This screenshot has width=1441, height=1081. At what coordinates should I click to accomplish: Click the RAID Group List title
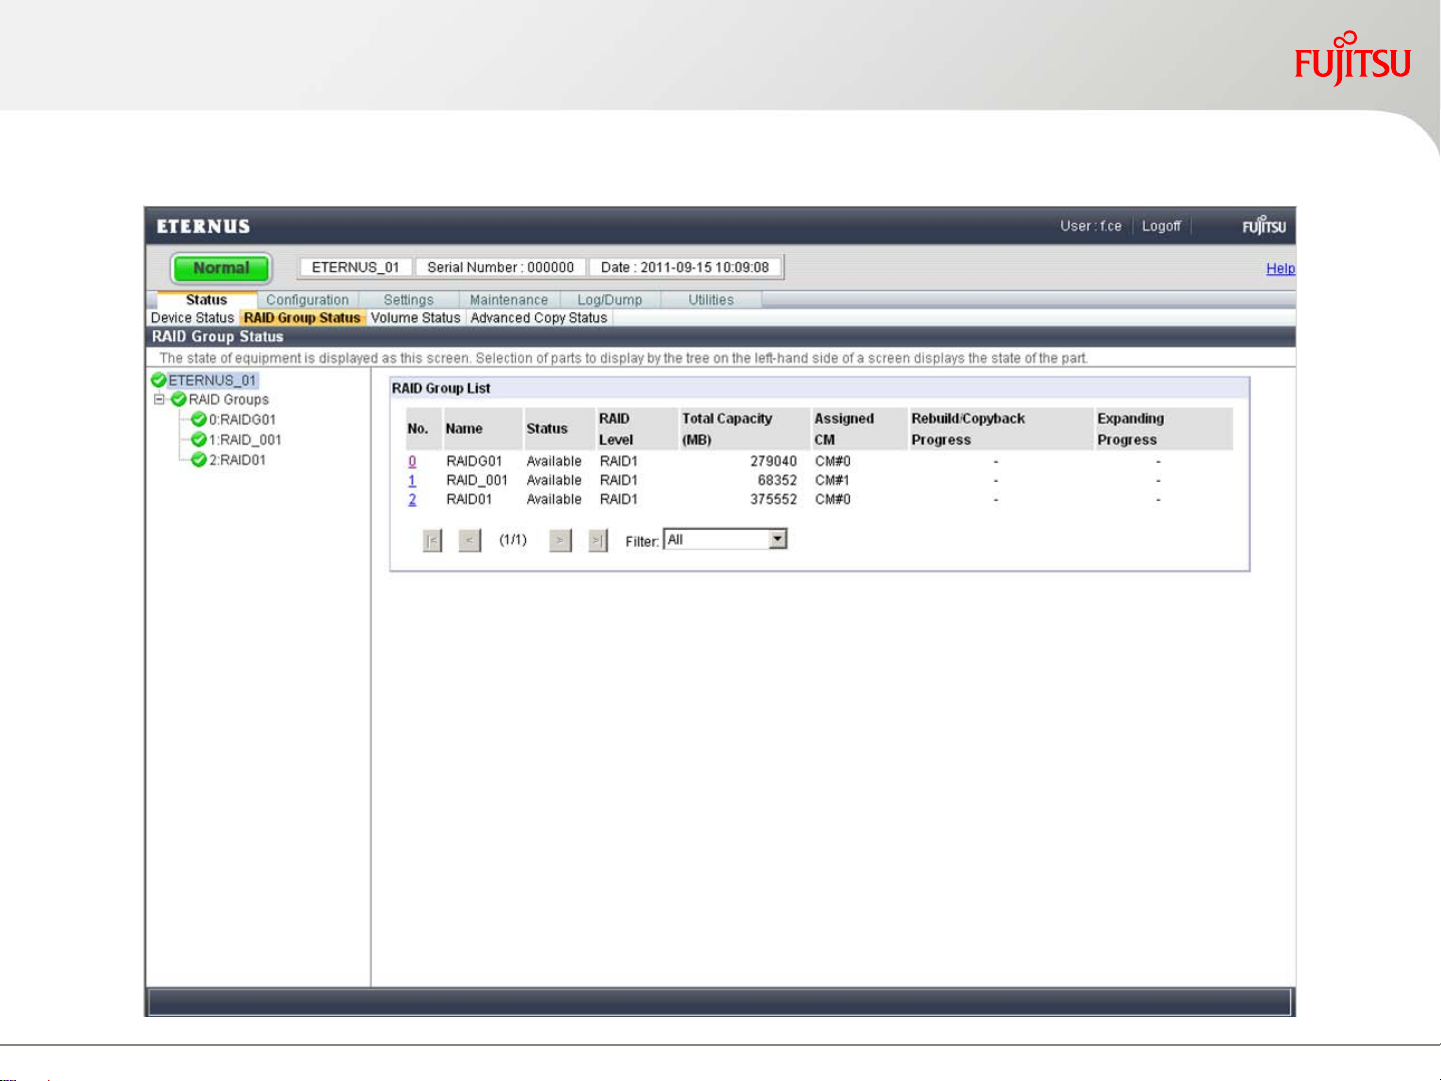pos(441,388)
